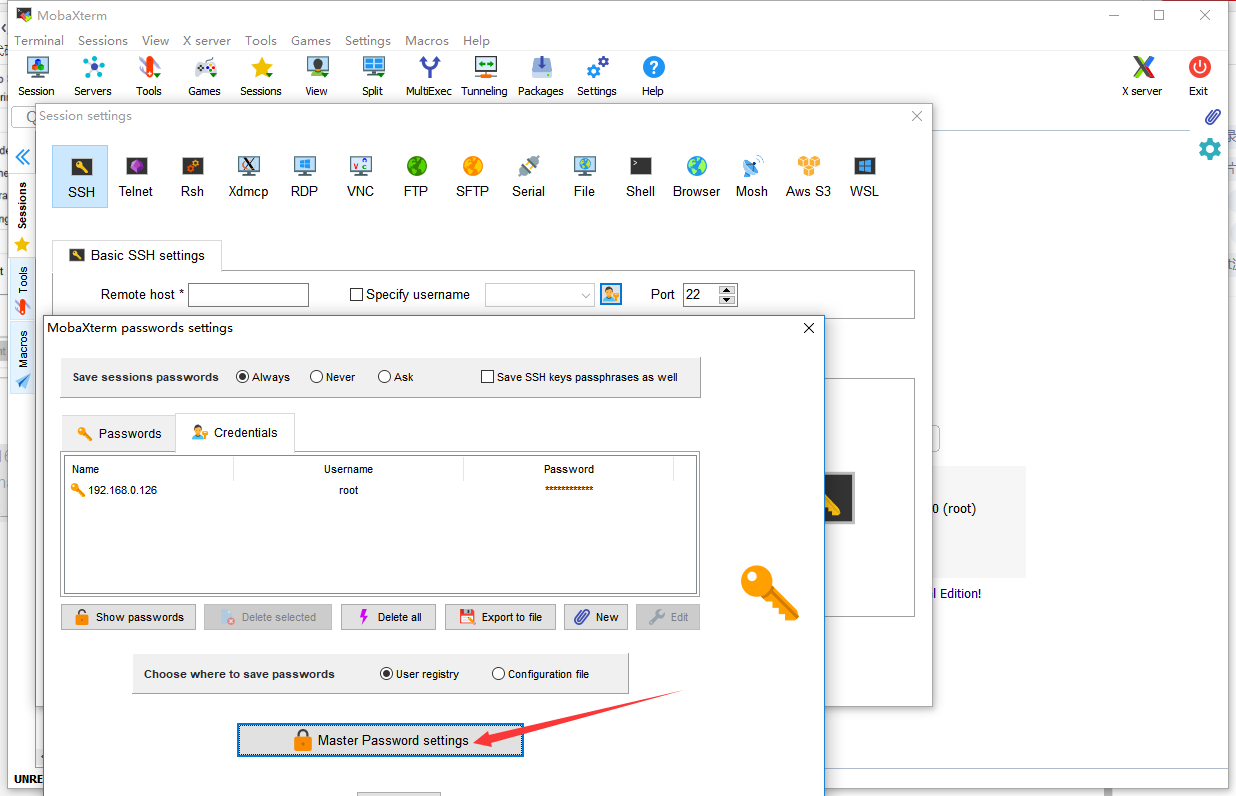Click the X server toolbar icon

tap(1142, 76)
